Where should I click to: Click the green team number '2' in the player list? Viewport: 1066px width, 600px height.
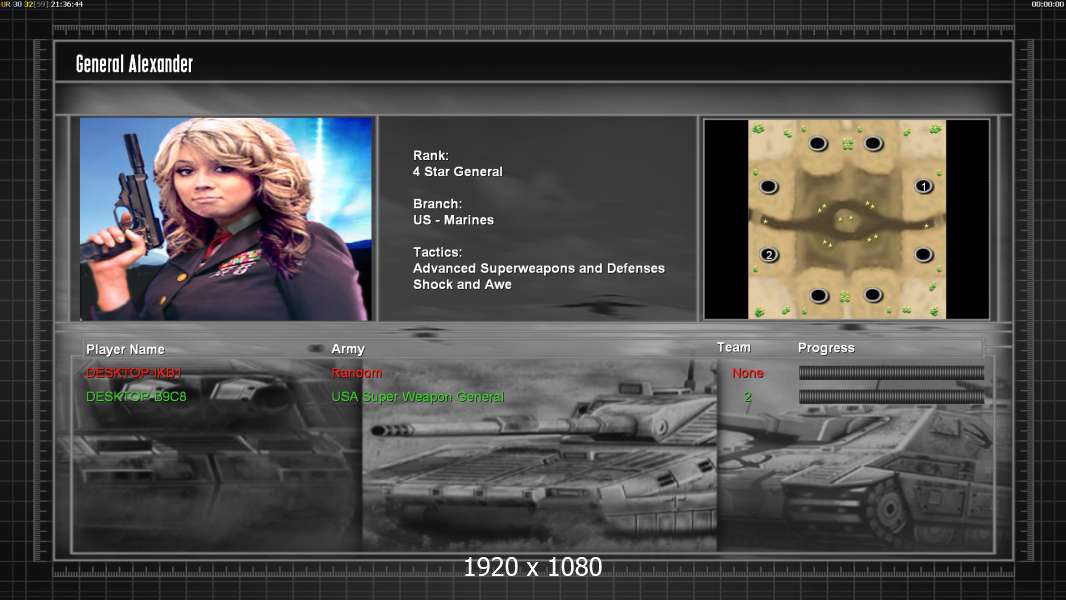click(x=748, y=397)
